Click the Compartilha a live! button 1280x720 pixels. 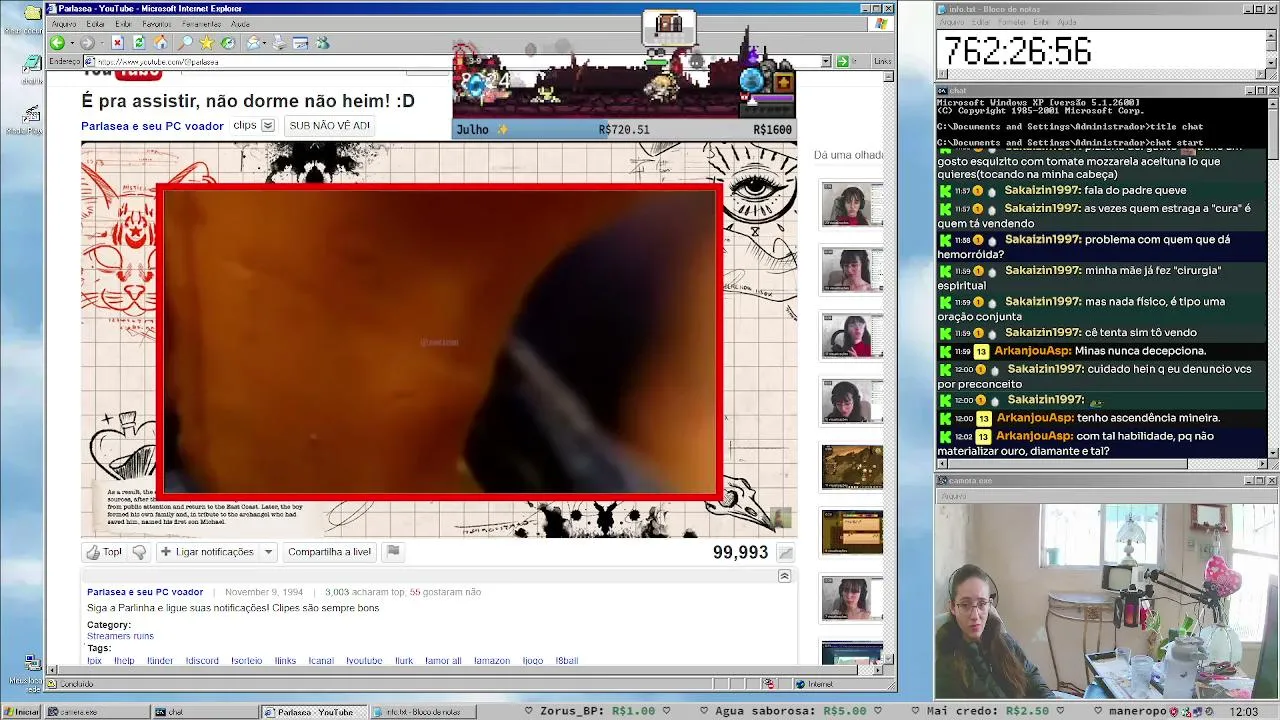tap(330, 552)
